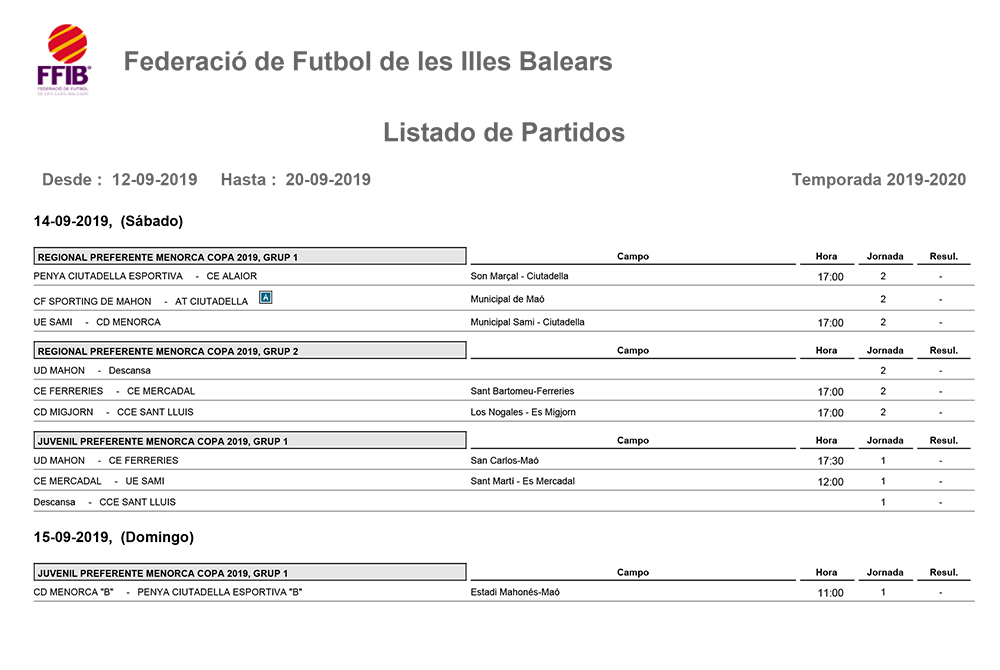Open the Son Marçal - Ciutadella field
The image size is (1000, 670).
[x=519, y=276]
